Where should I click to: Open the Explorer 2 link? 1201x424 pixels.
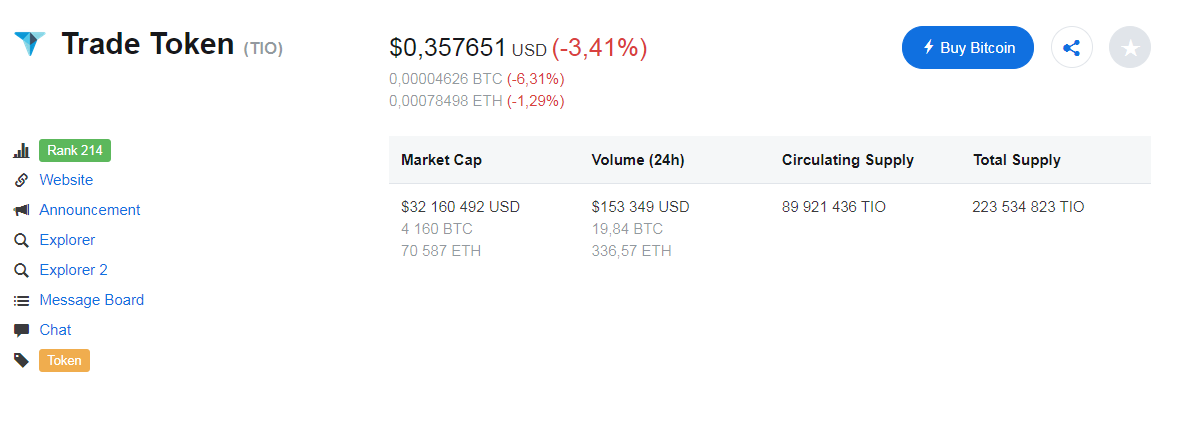[73, 270]
